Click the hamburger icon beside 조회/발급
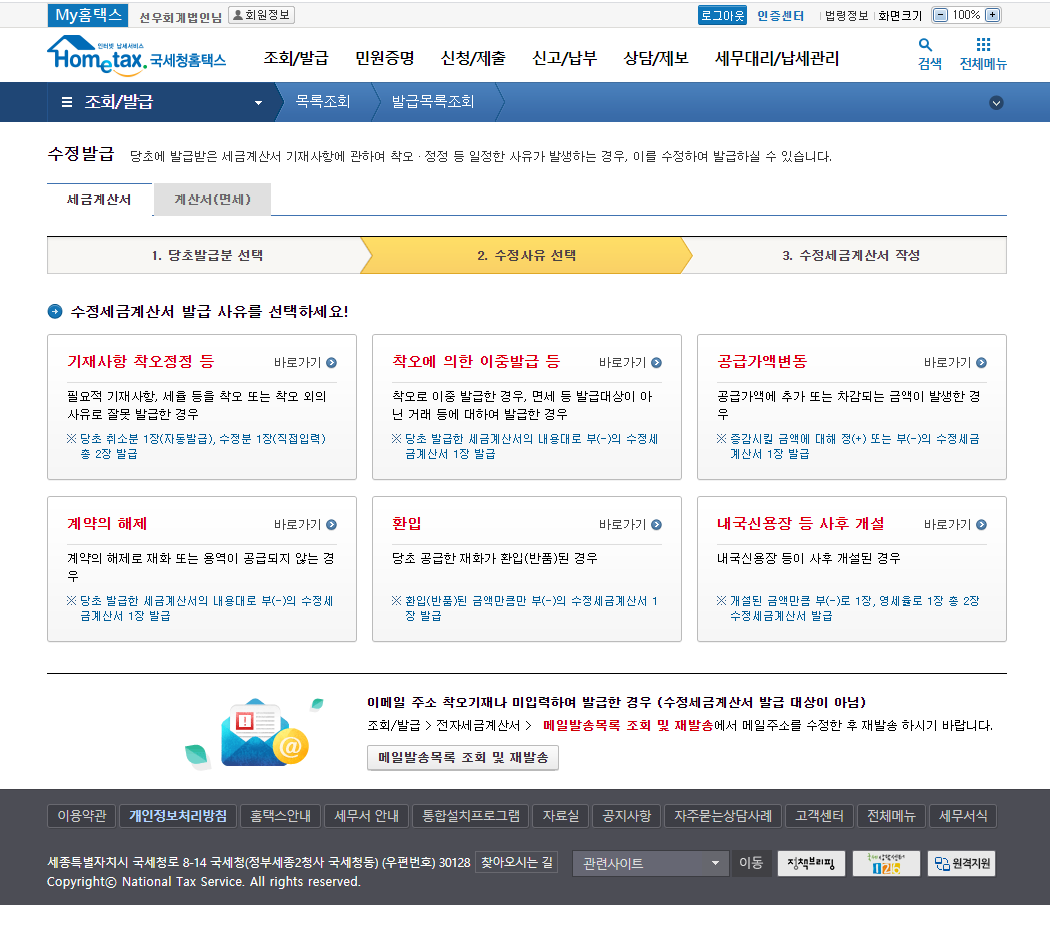The width and height of the screenshot is (1050, 934). [x=66, y=102]
